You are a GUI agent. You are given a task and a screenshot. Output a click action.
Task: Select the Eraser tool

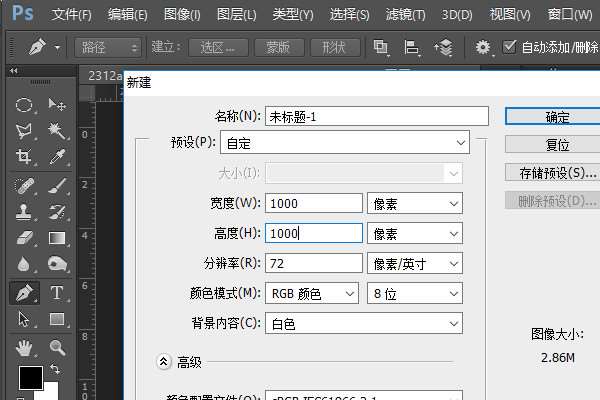(x=25, y=238)
